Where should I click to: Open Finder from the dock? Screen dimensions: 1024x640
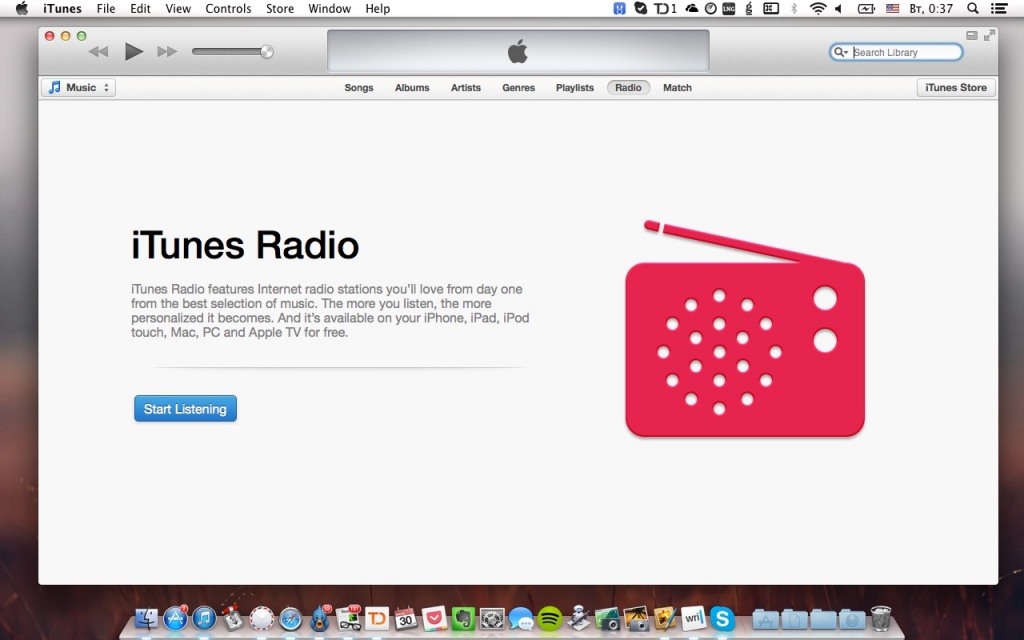click(146, 618)
